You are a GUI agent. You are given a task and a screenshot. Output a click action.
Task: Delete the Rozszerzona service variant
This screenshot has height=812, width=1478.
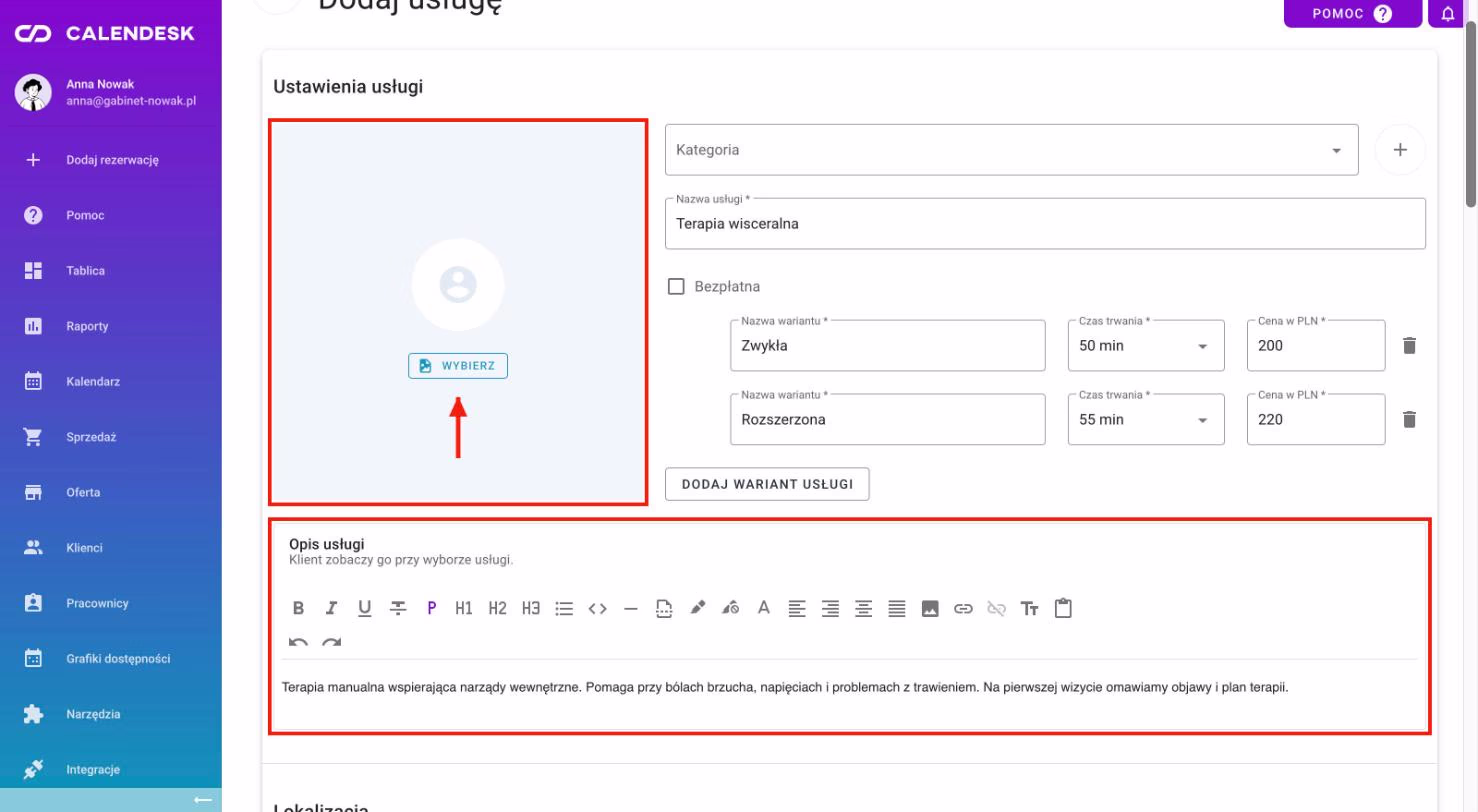pyautogui.click(x=1410, y=420)
